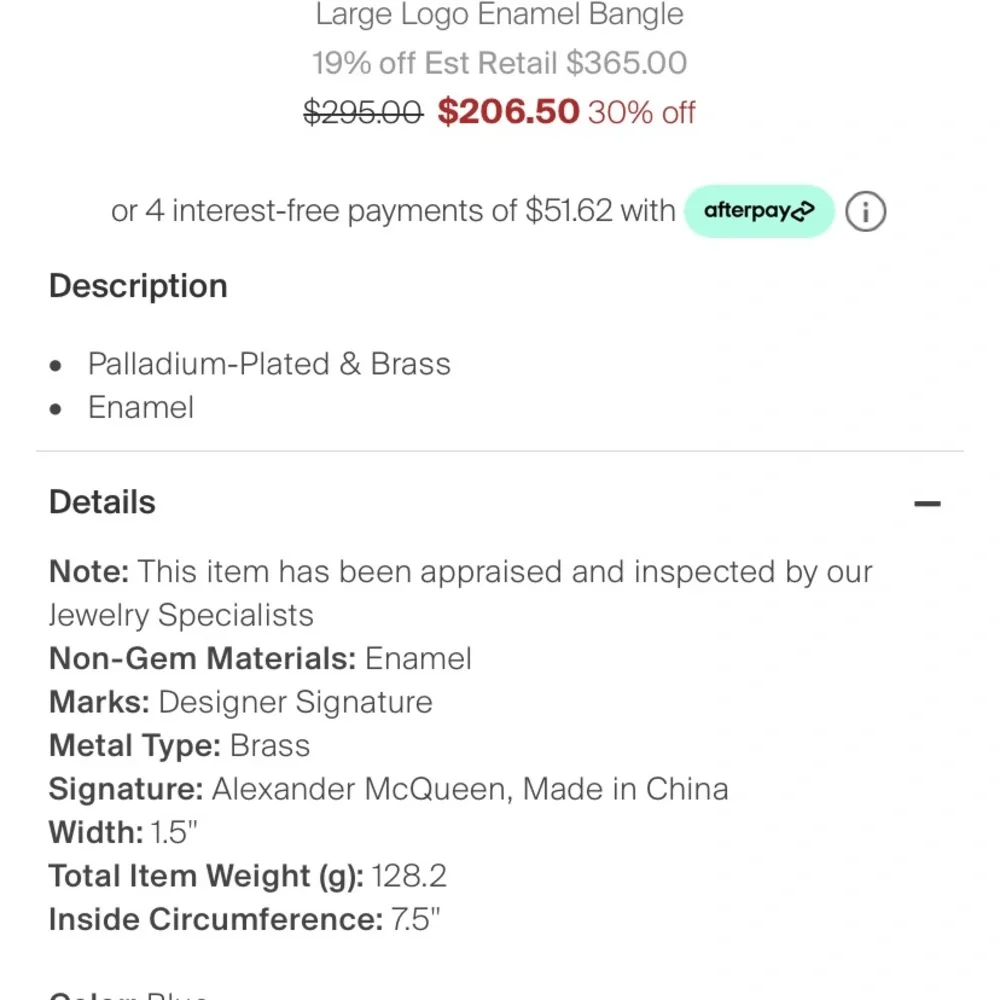Click the Marks: Designer Signature line

[241, 702]
